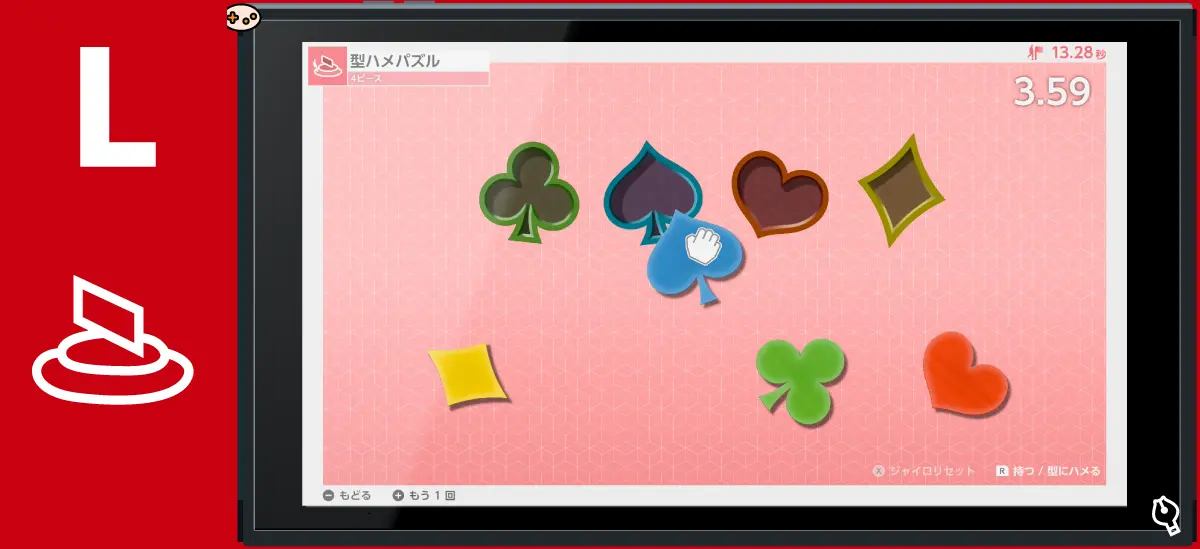
Task: Click the もう1回 retry button
Action: (x=424, y=495)
